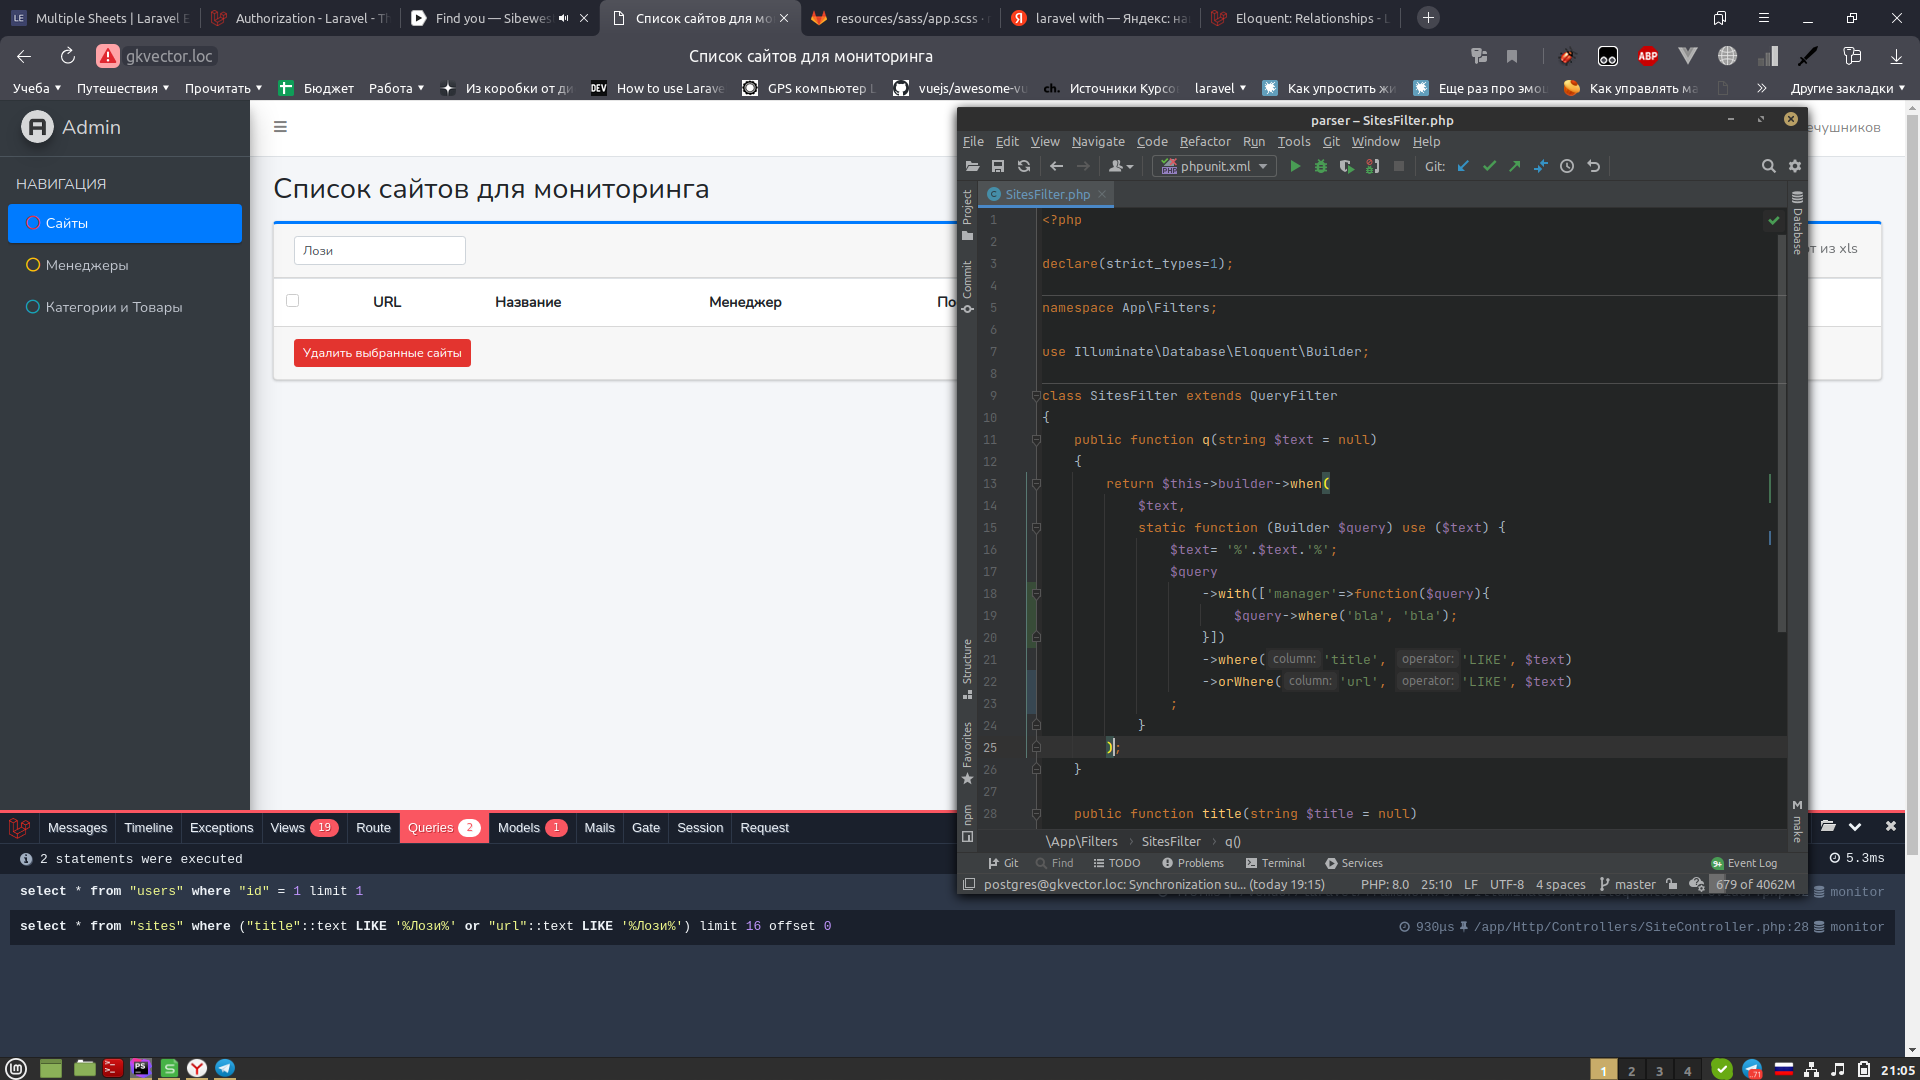The image size is (1920, 1080).
Task: Open the Terminal tool window
Action: click(1275, 863)
